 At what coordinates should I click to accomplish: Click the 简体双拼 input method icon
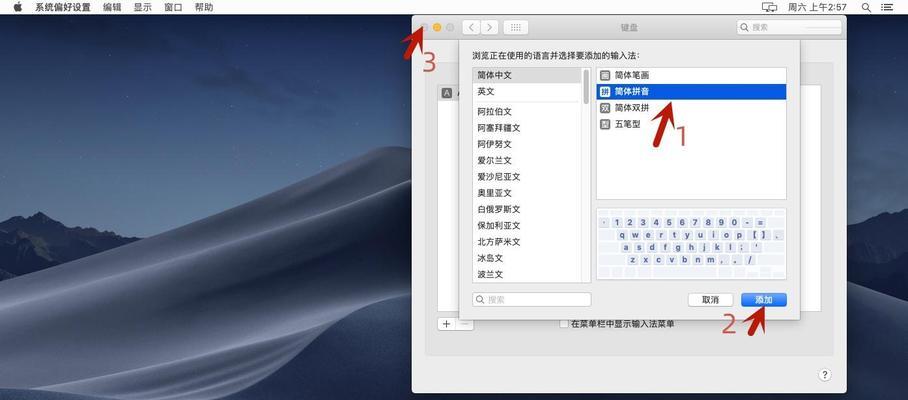point(605,108)
